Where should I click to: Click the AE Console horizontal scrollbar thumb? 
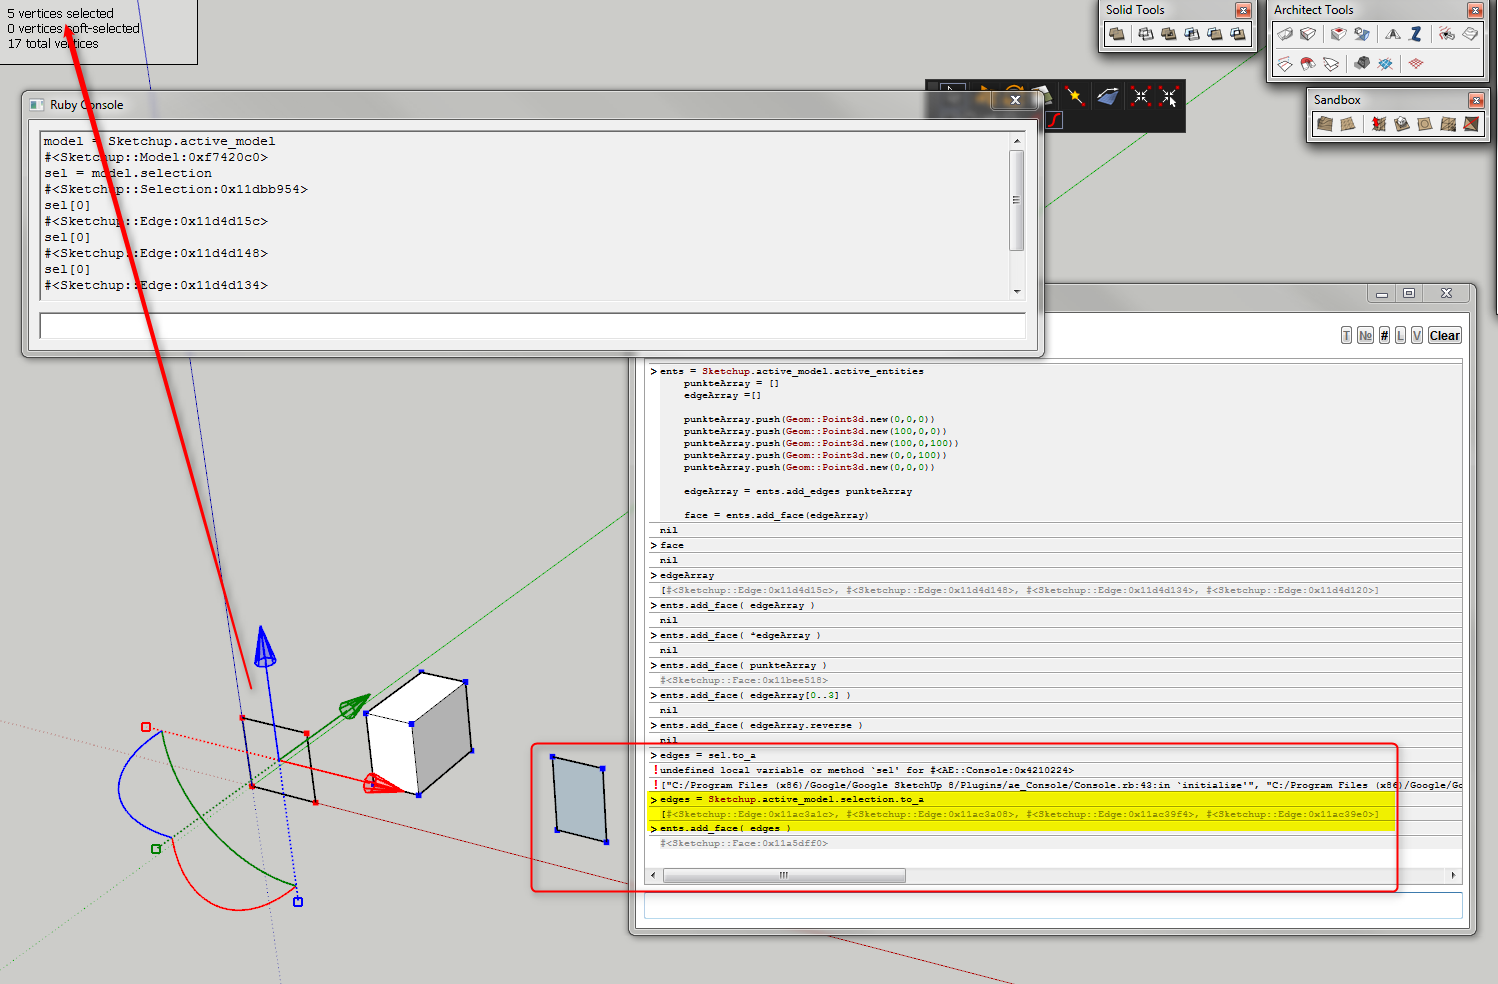pyautogui.click(x=784, y=875)
